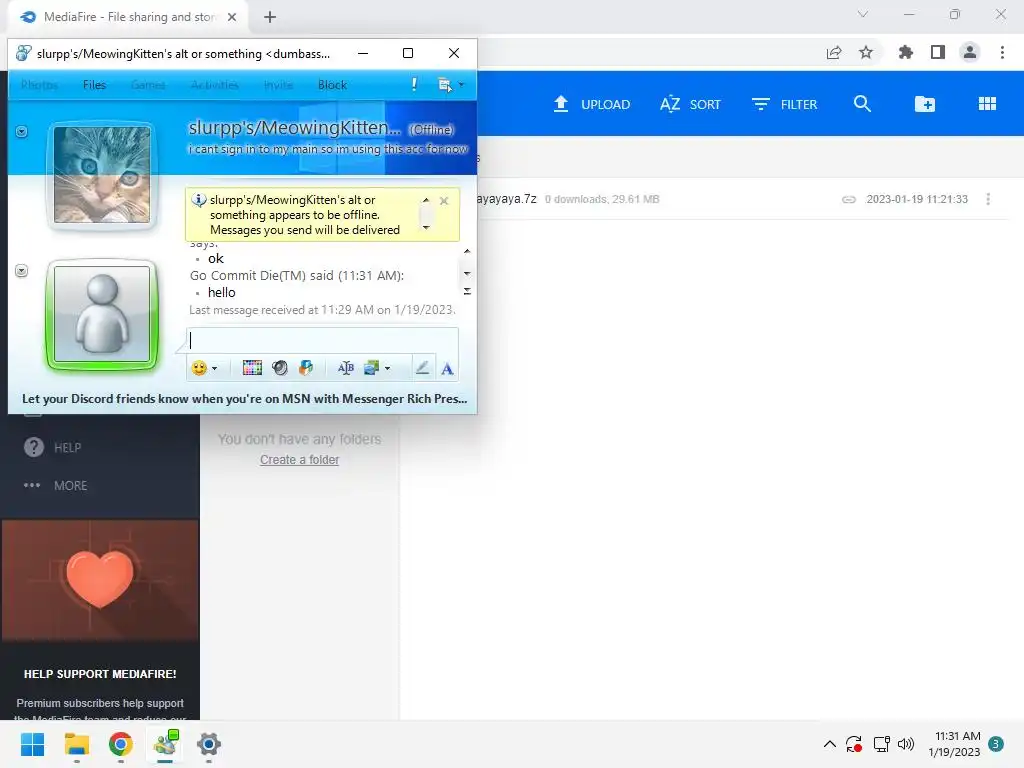Toggle Chrome side panel icon
Image resolution: width=1024 pixels, height=768 pixels.
point(938,52)
